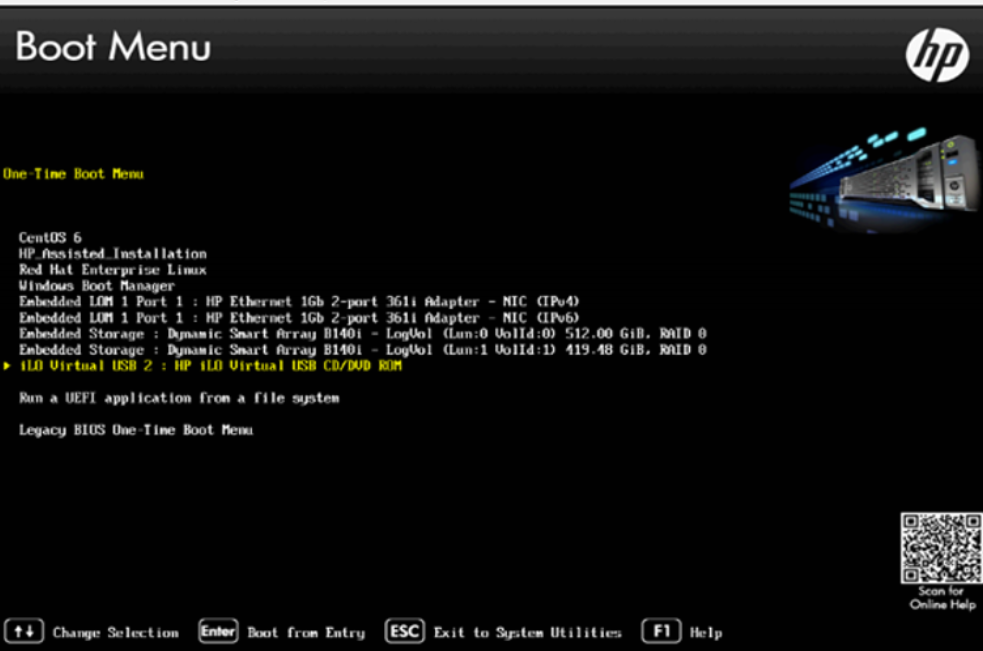
Task: Click the Boot from Entry label
Action: click(x=307, y=633)
